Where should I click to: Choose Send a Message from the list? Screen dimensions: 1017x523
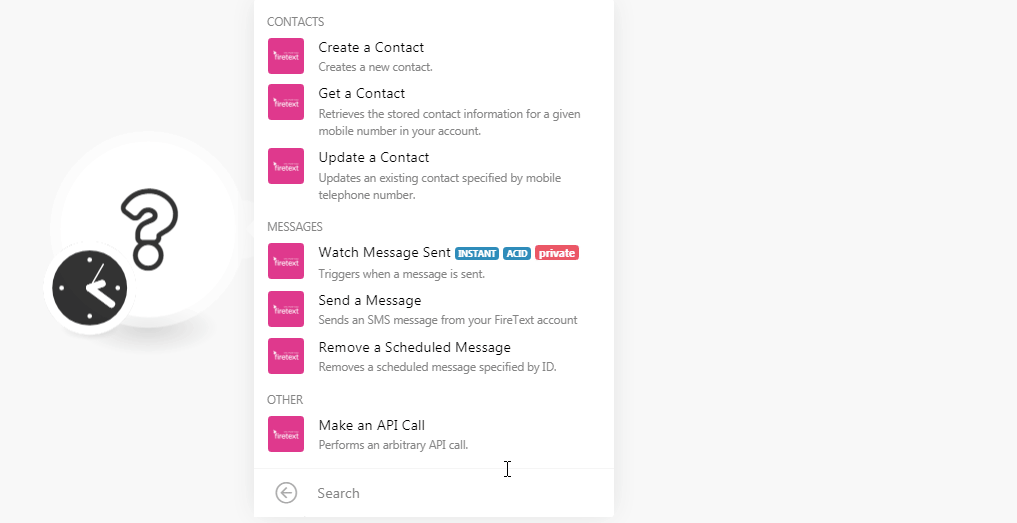tap(433, 309)
